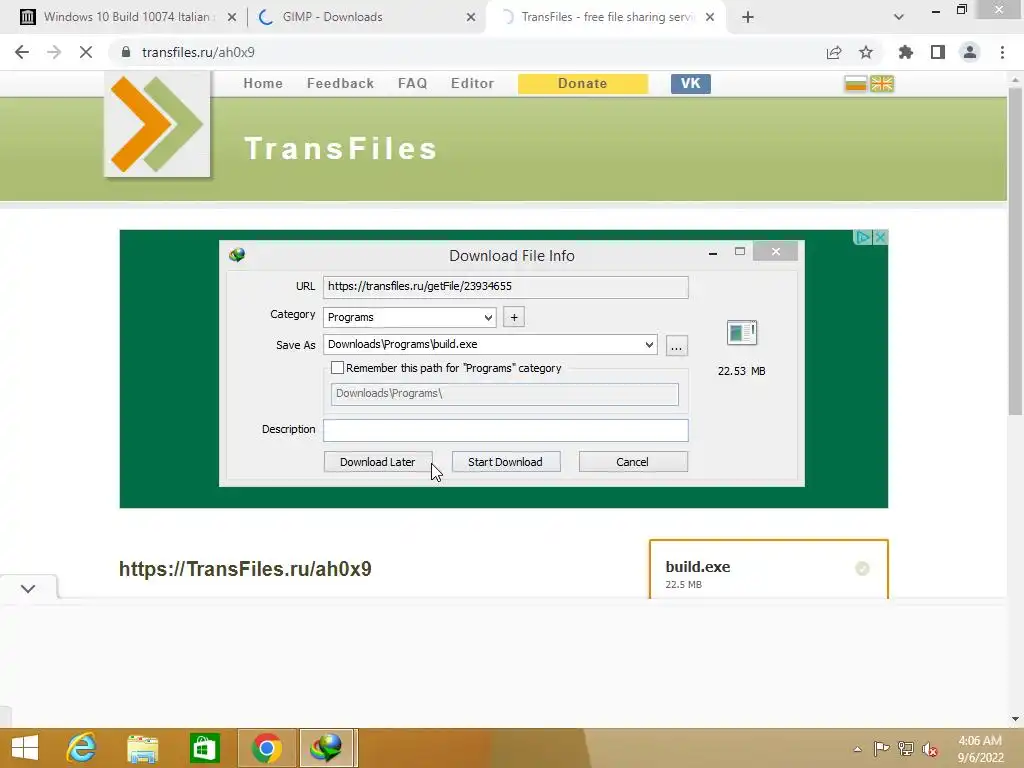Click the browse ... button beside Save As

[677, 345]
